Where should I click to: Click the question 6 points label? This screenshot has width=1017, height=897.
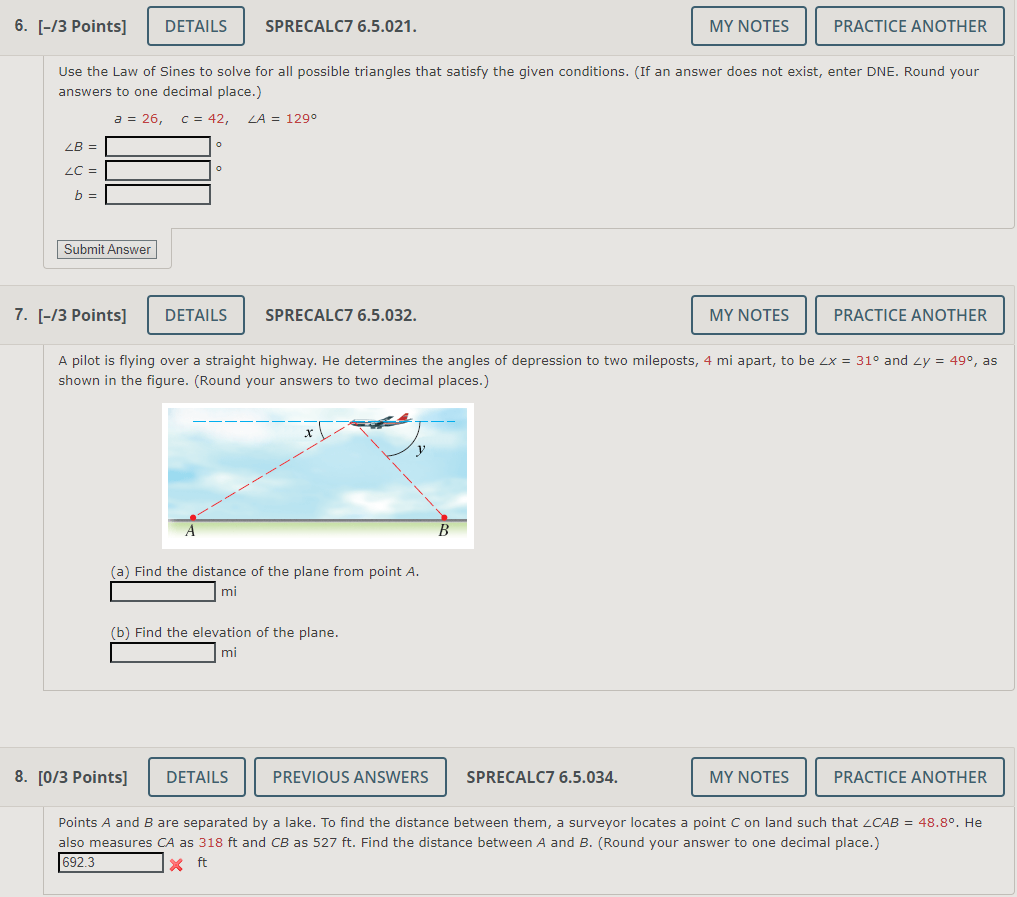tap(83, 26)
